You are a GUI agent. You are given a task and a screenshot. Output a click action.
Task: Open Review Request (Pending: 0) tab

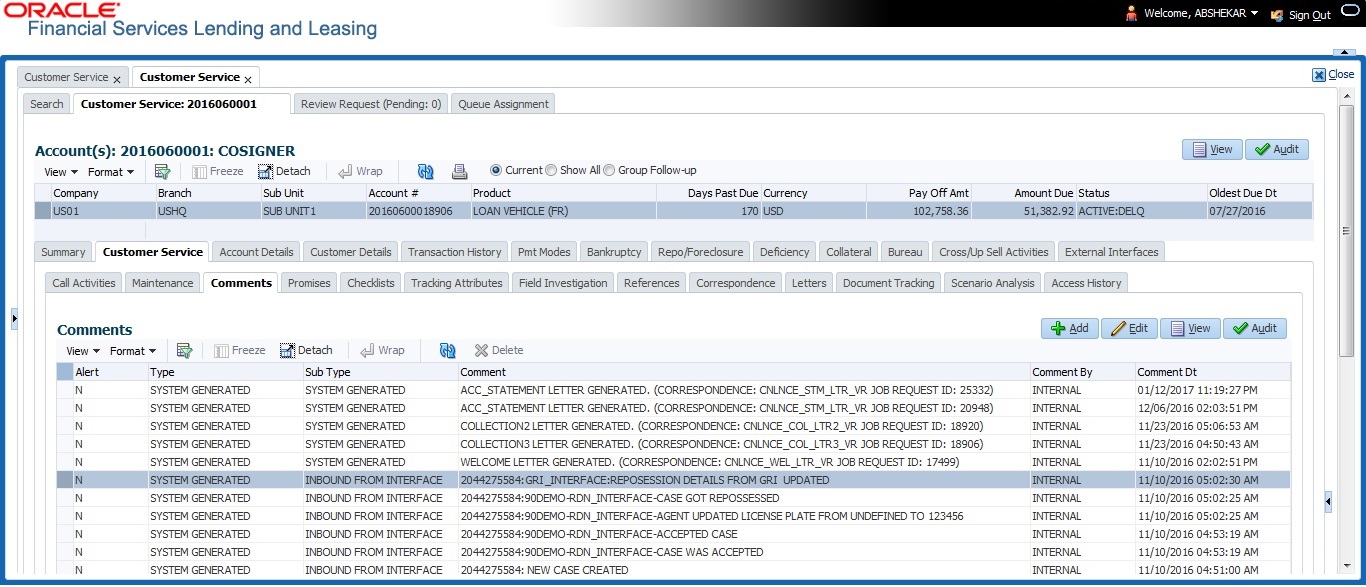(x=371, y=104)
